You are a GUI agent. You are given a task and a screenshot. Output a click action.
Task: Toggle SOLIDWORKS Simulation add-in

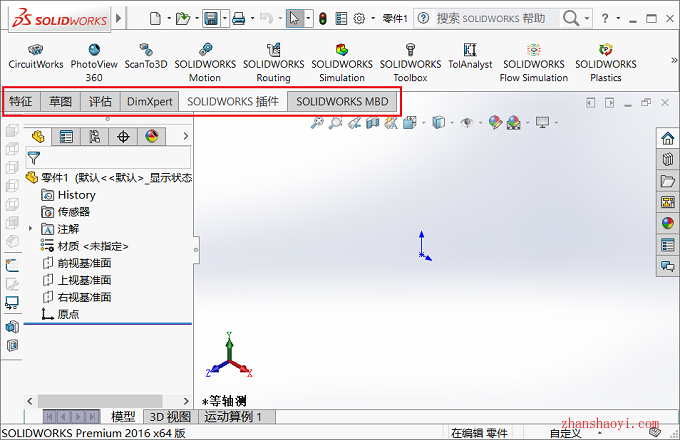pyautogui.click(x=342, y=63)
